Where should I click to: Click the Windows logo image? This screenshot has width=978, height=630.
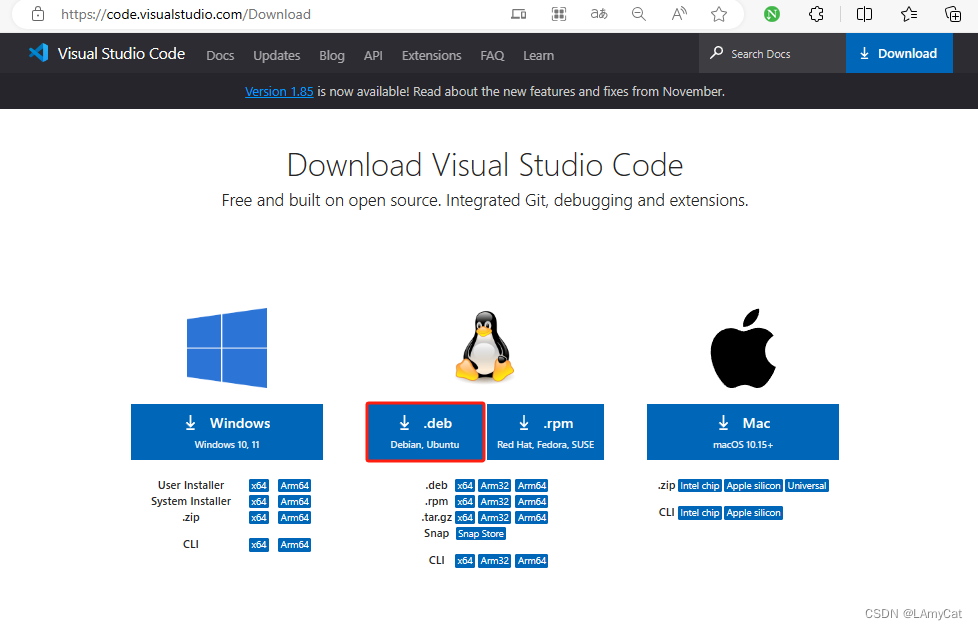pos(227,348)
